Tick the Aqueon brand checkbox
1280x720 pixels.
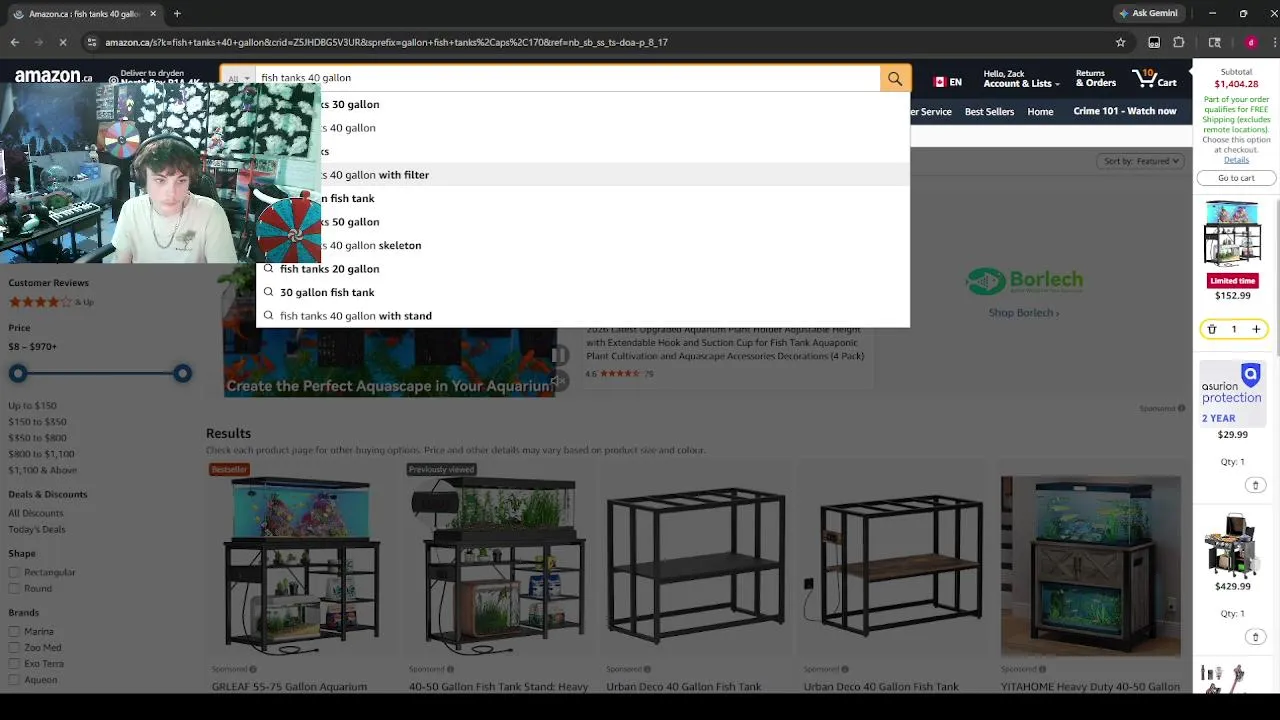14,680
